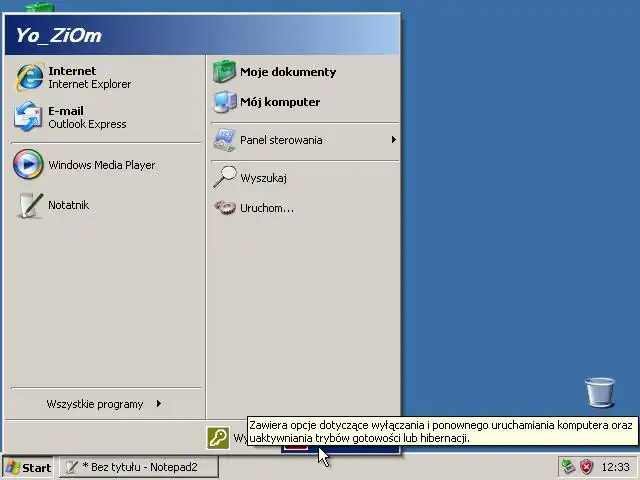
Task: Open the Moje dokumenty folder
Action: pyautogui.click(x=304, y=72)
